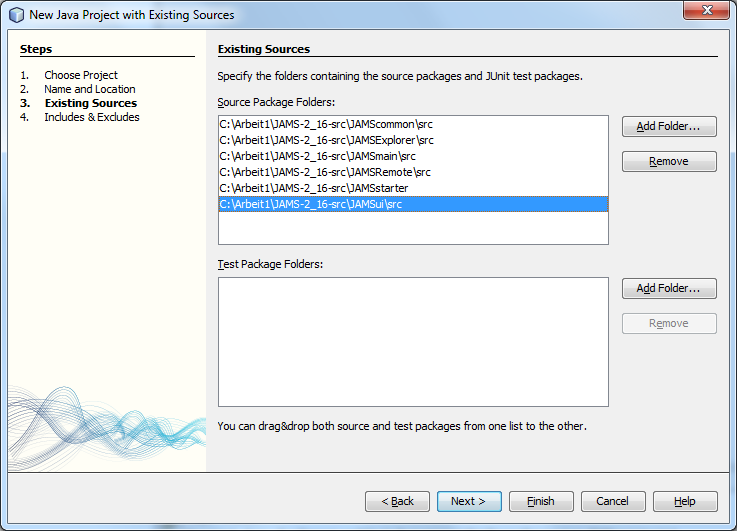Click the NetBeans cube icon in title bar

click(16, 15)
